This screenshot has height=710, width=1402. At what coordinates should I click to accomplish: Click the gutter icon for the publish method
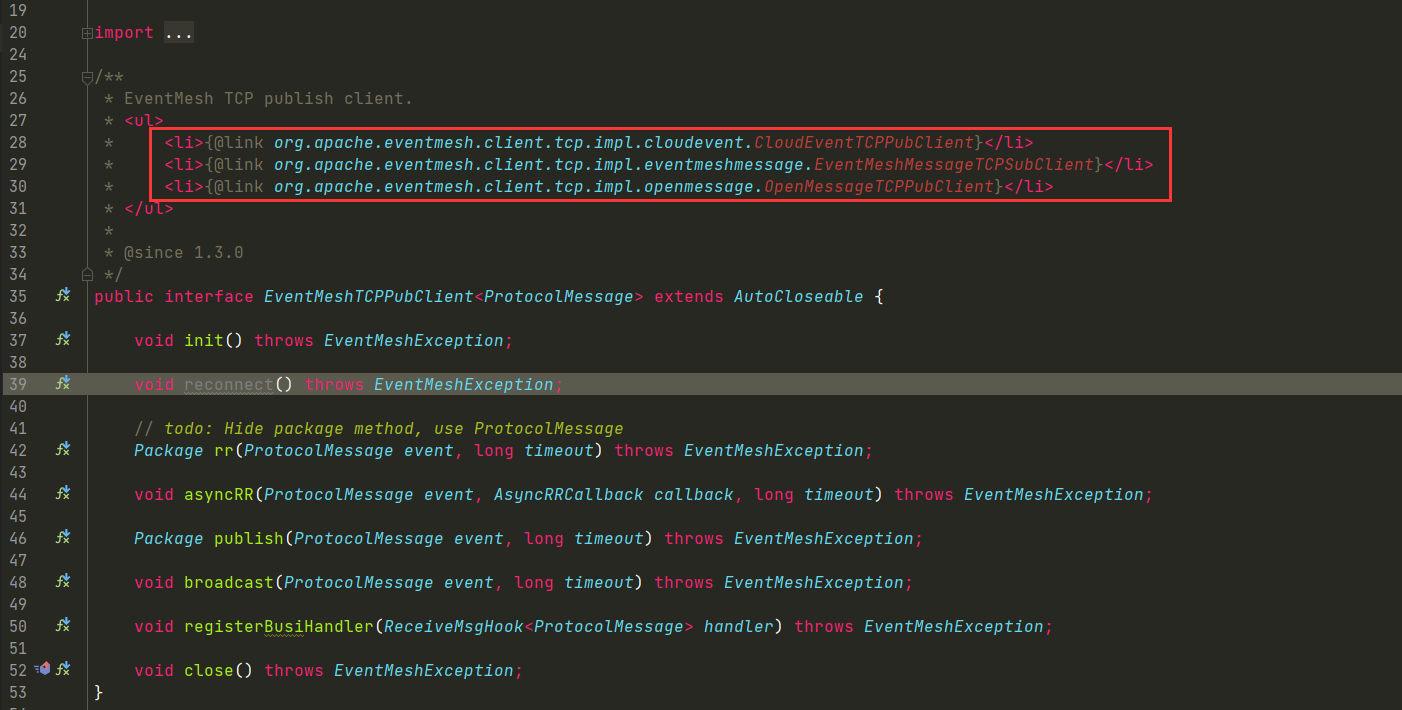pos(62,538)
